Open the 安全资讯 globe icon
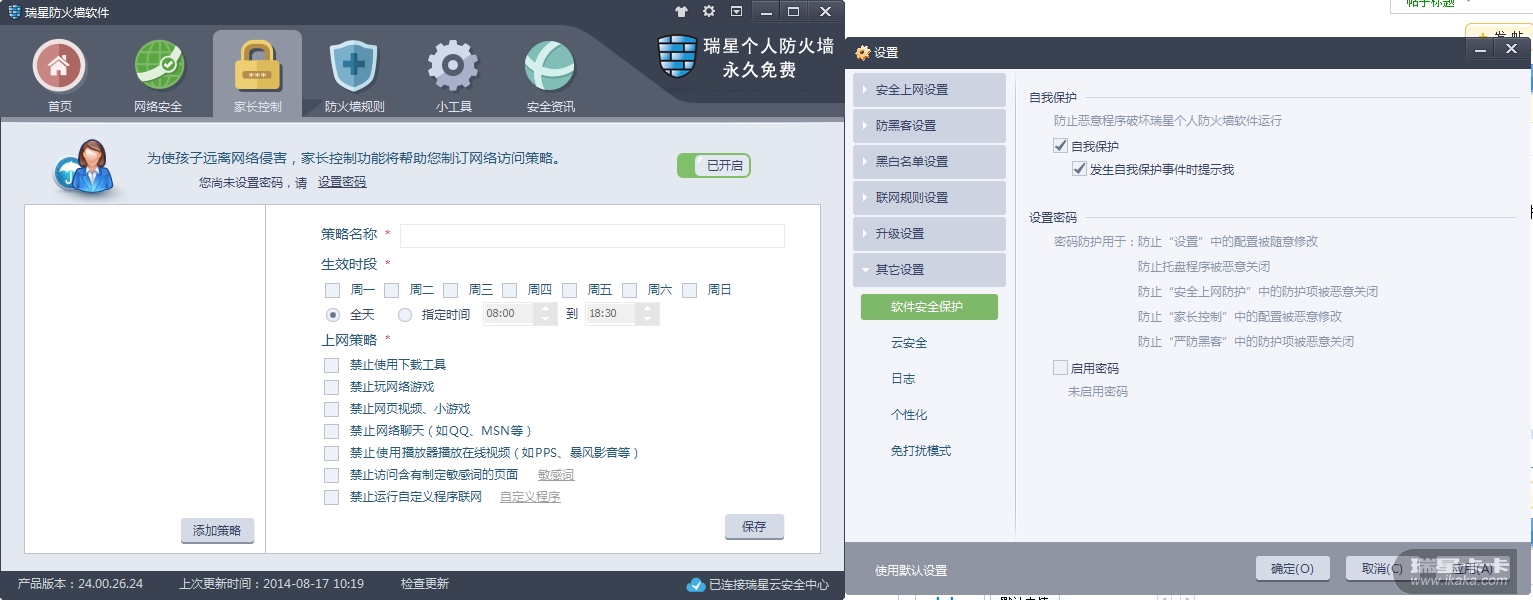Viewport: 1533px width, 600px height. [x=550, y=67]
